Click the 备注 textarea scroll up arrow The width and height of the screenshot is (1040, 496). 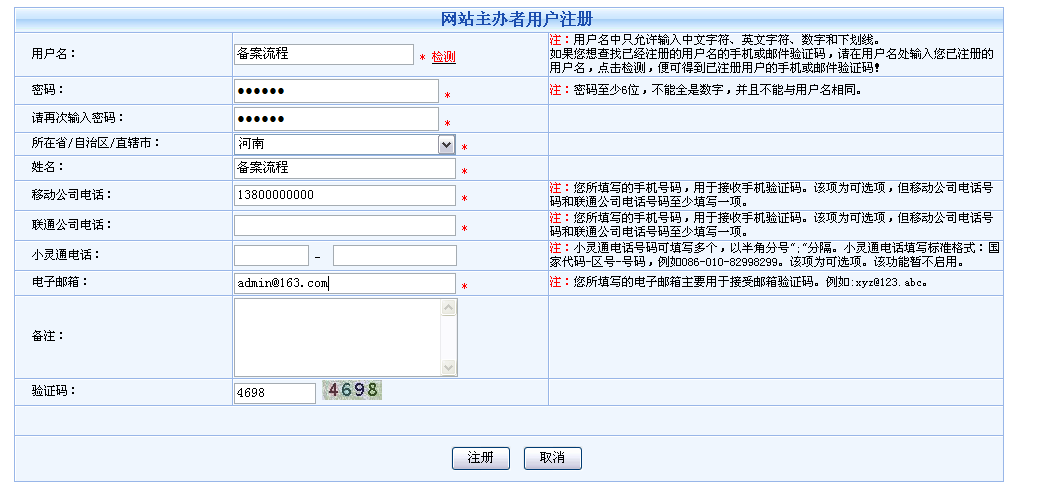[449, 308]
